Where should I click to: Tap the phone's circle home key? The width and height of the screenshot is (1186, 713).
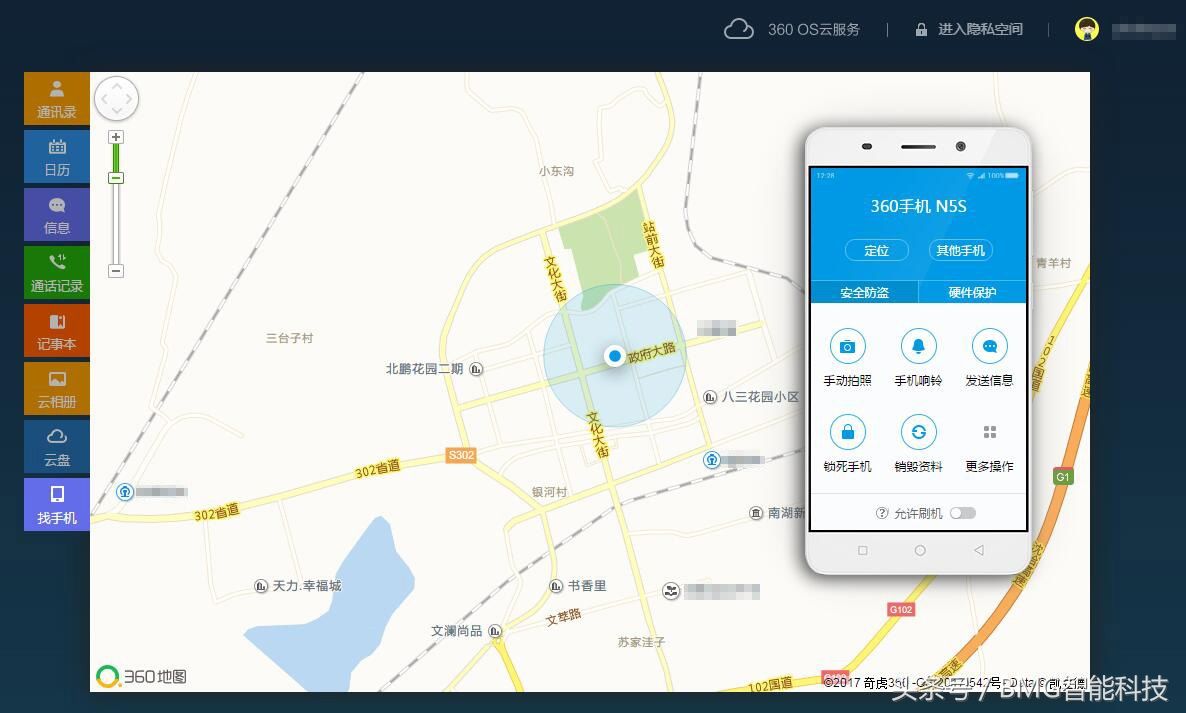coord(920,550)
